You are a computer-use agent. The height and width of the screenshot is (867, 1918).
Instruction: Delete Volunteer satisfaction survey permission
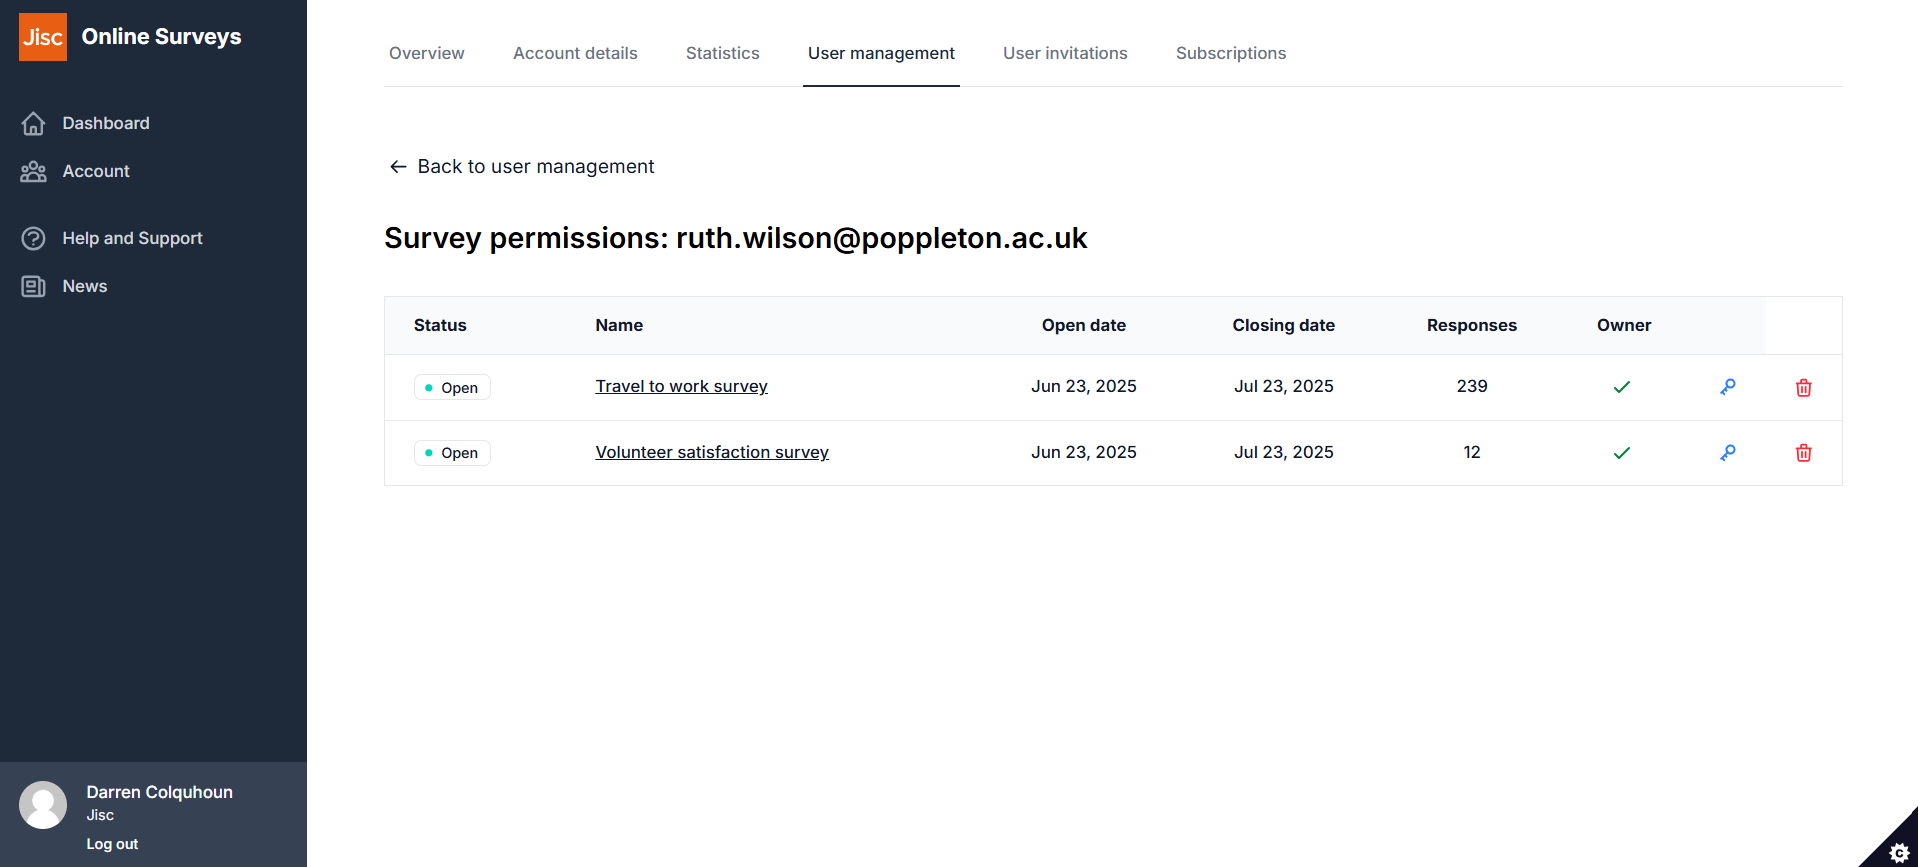point(1803,453)
